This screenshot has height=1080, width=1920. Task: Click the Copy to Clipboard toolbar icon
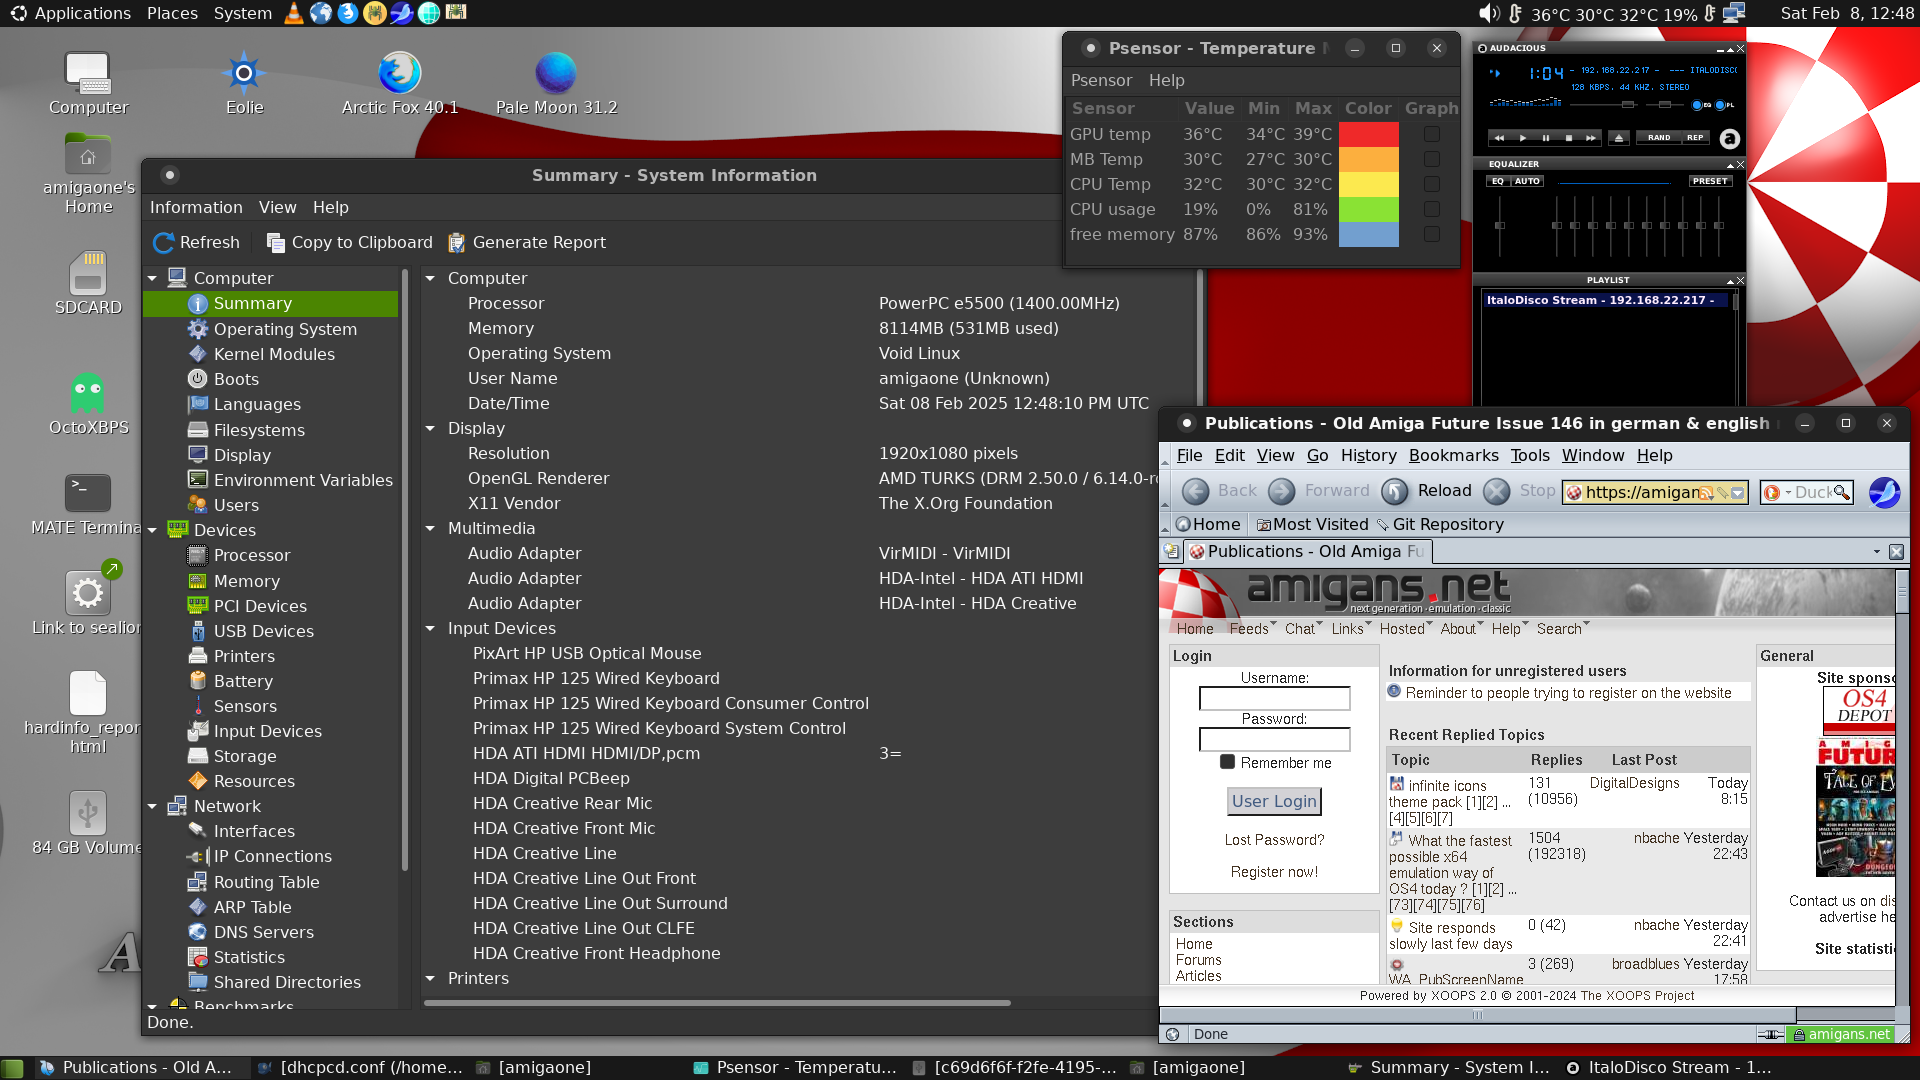276,243
